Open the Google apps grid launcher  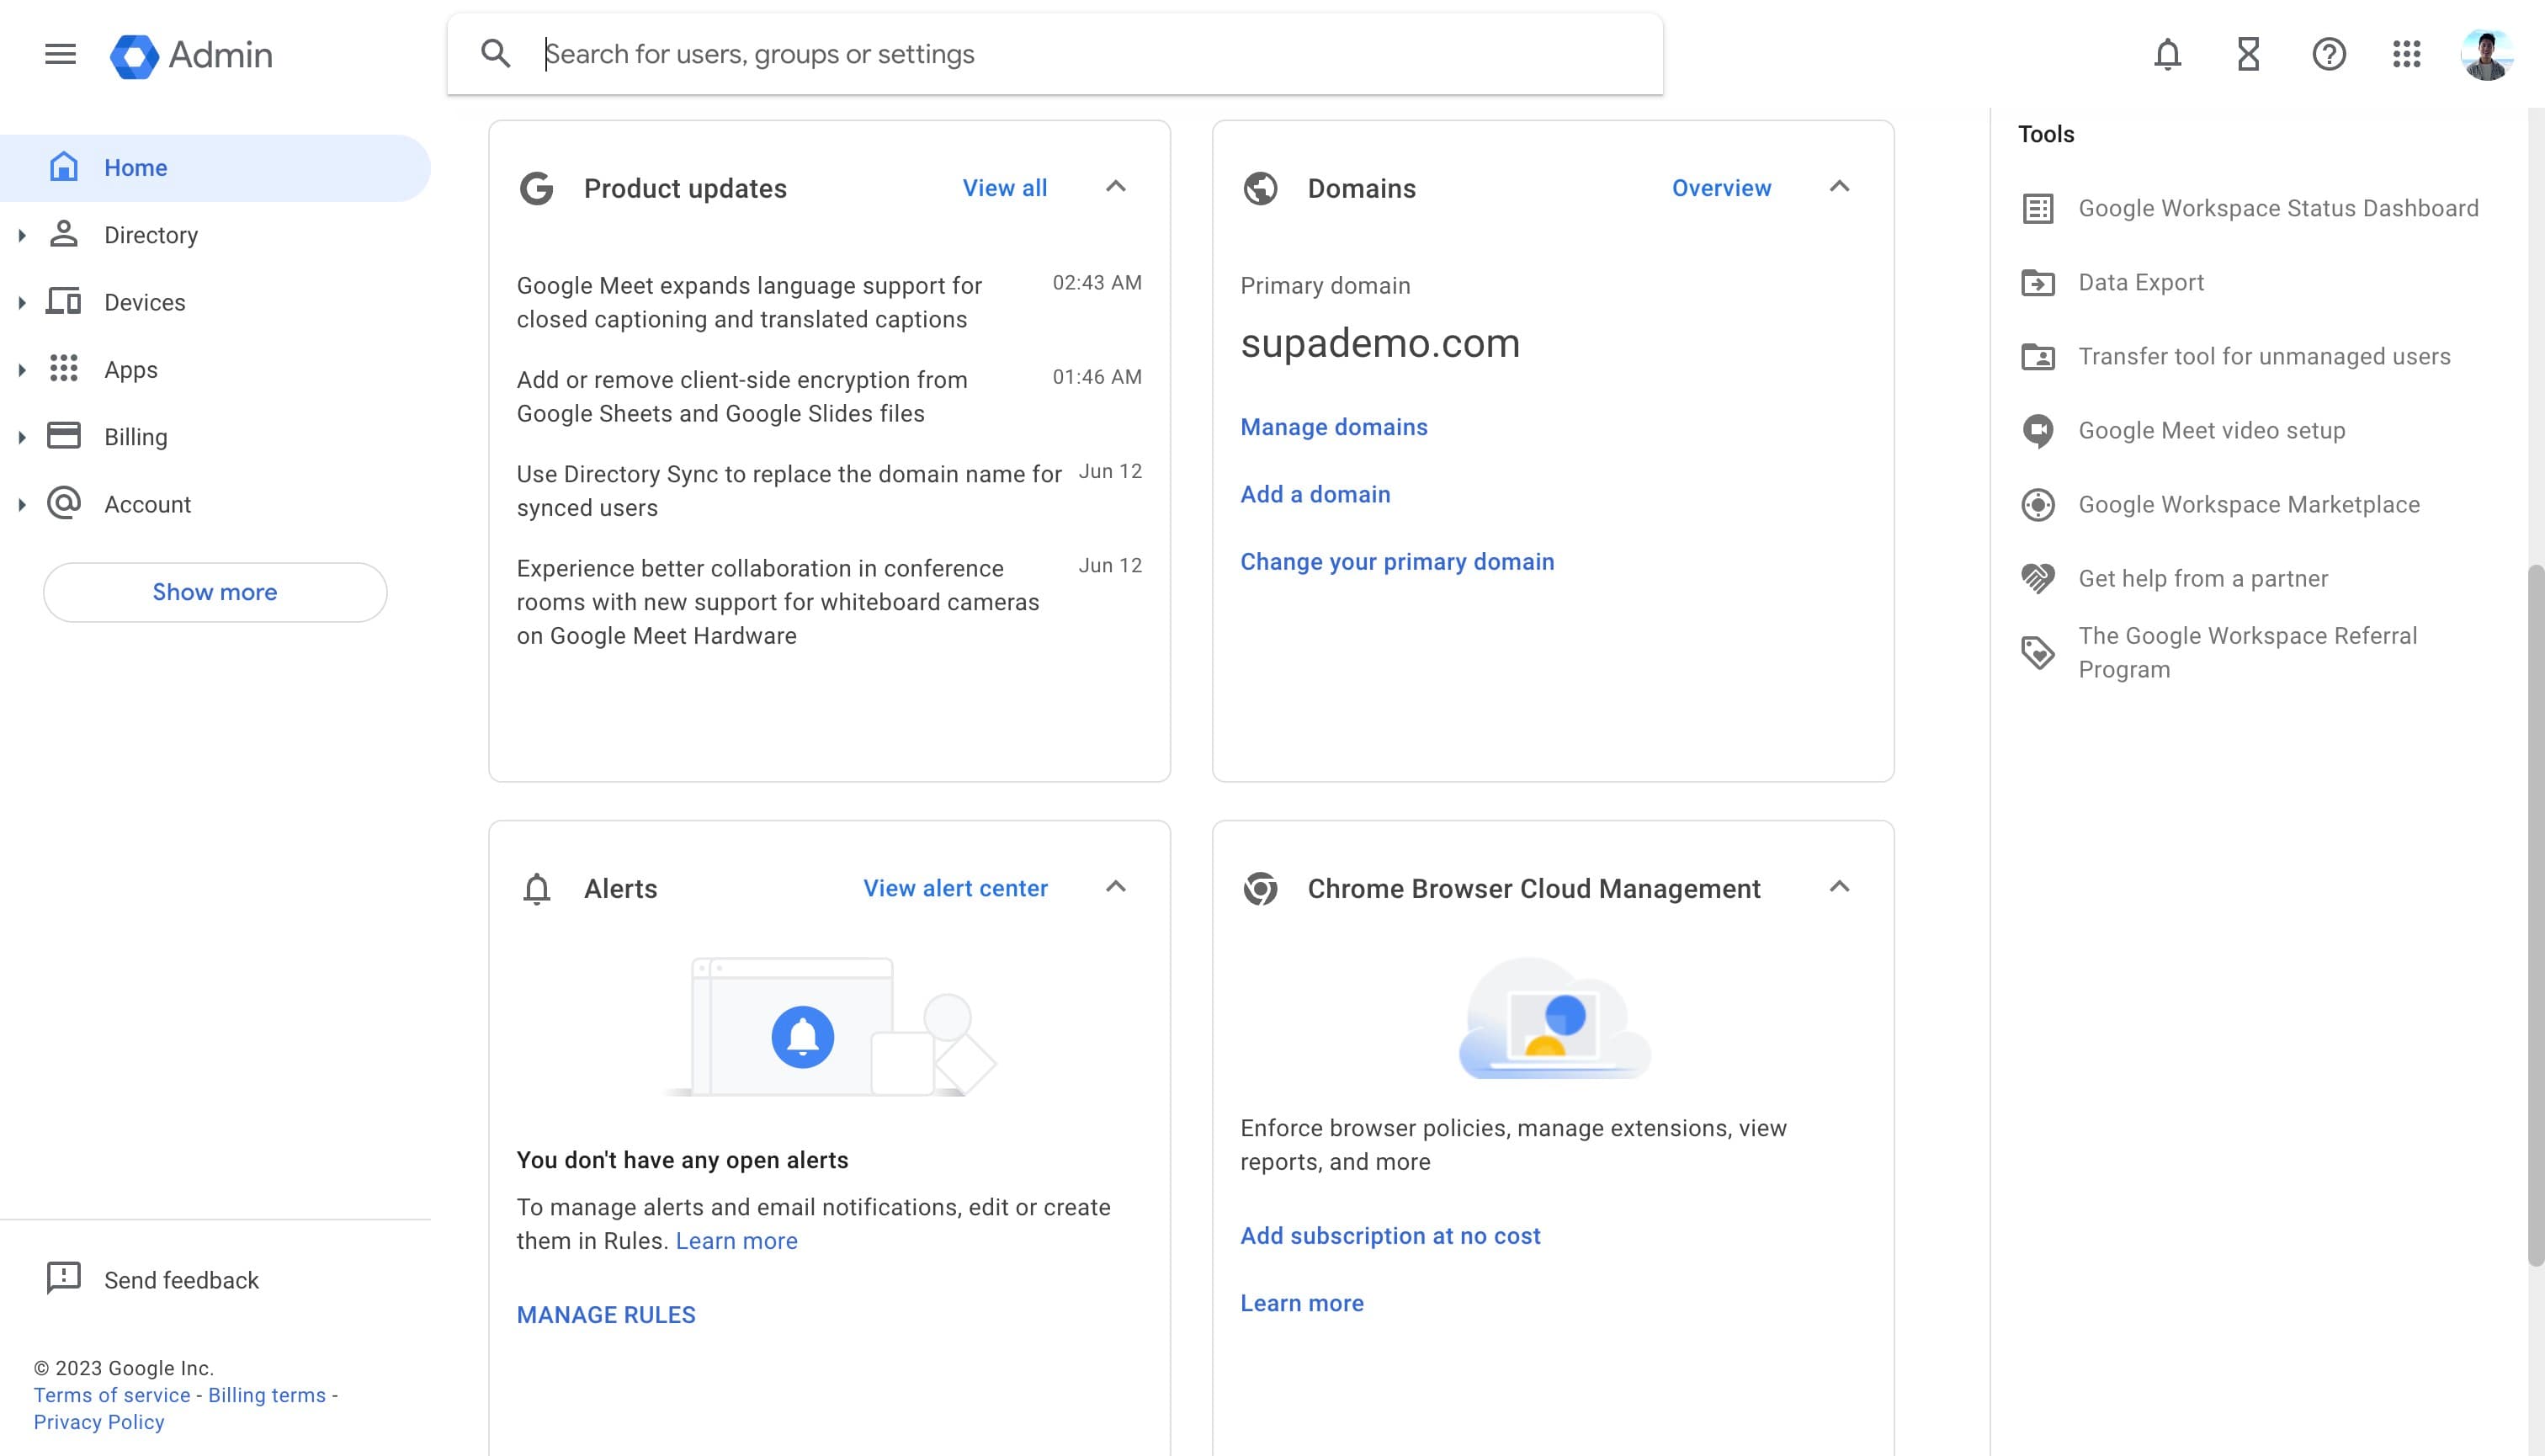[2406, 54]
